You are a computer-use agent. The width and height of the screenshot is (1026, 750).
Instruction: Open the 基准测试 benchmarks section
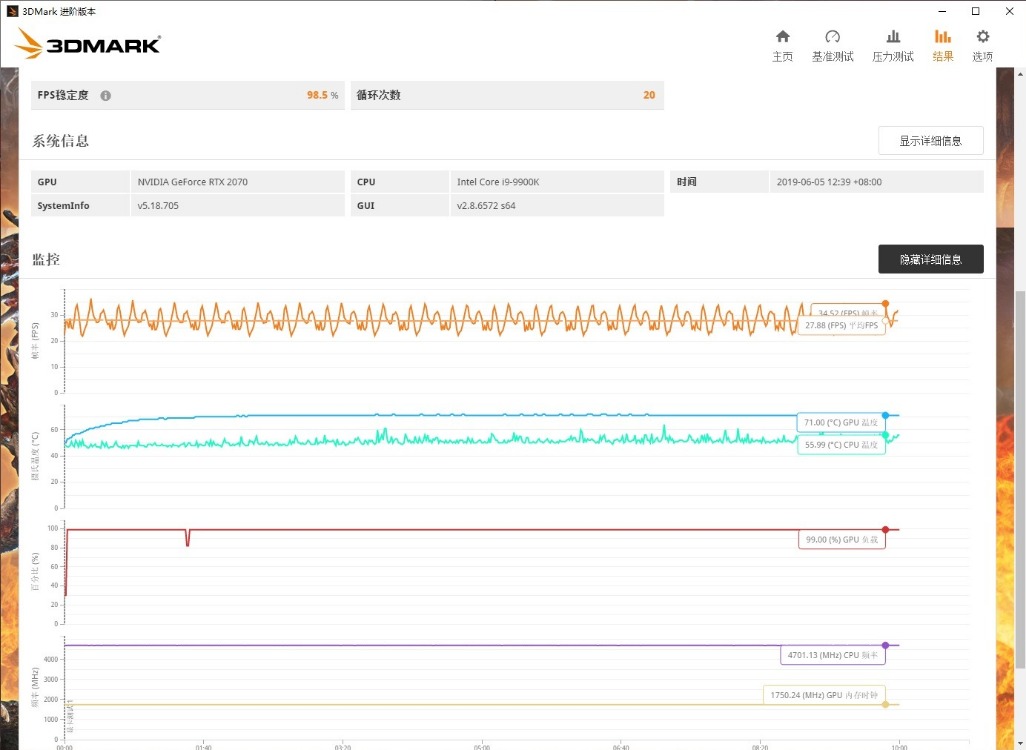point(832,45)
